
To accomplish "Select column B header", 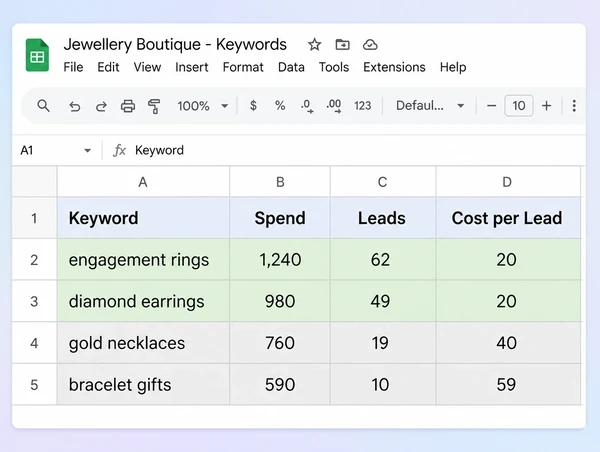I will [280, 182].
